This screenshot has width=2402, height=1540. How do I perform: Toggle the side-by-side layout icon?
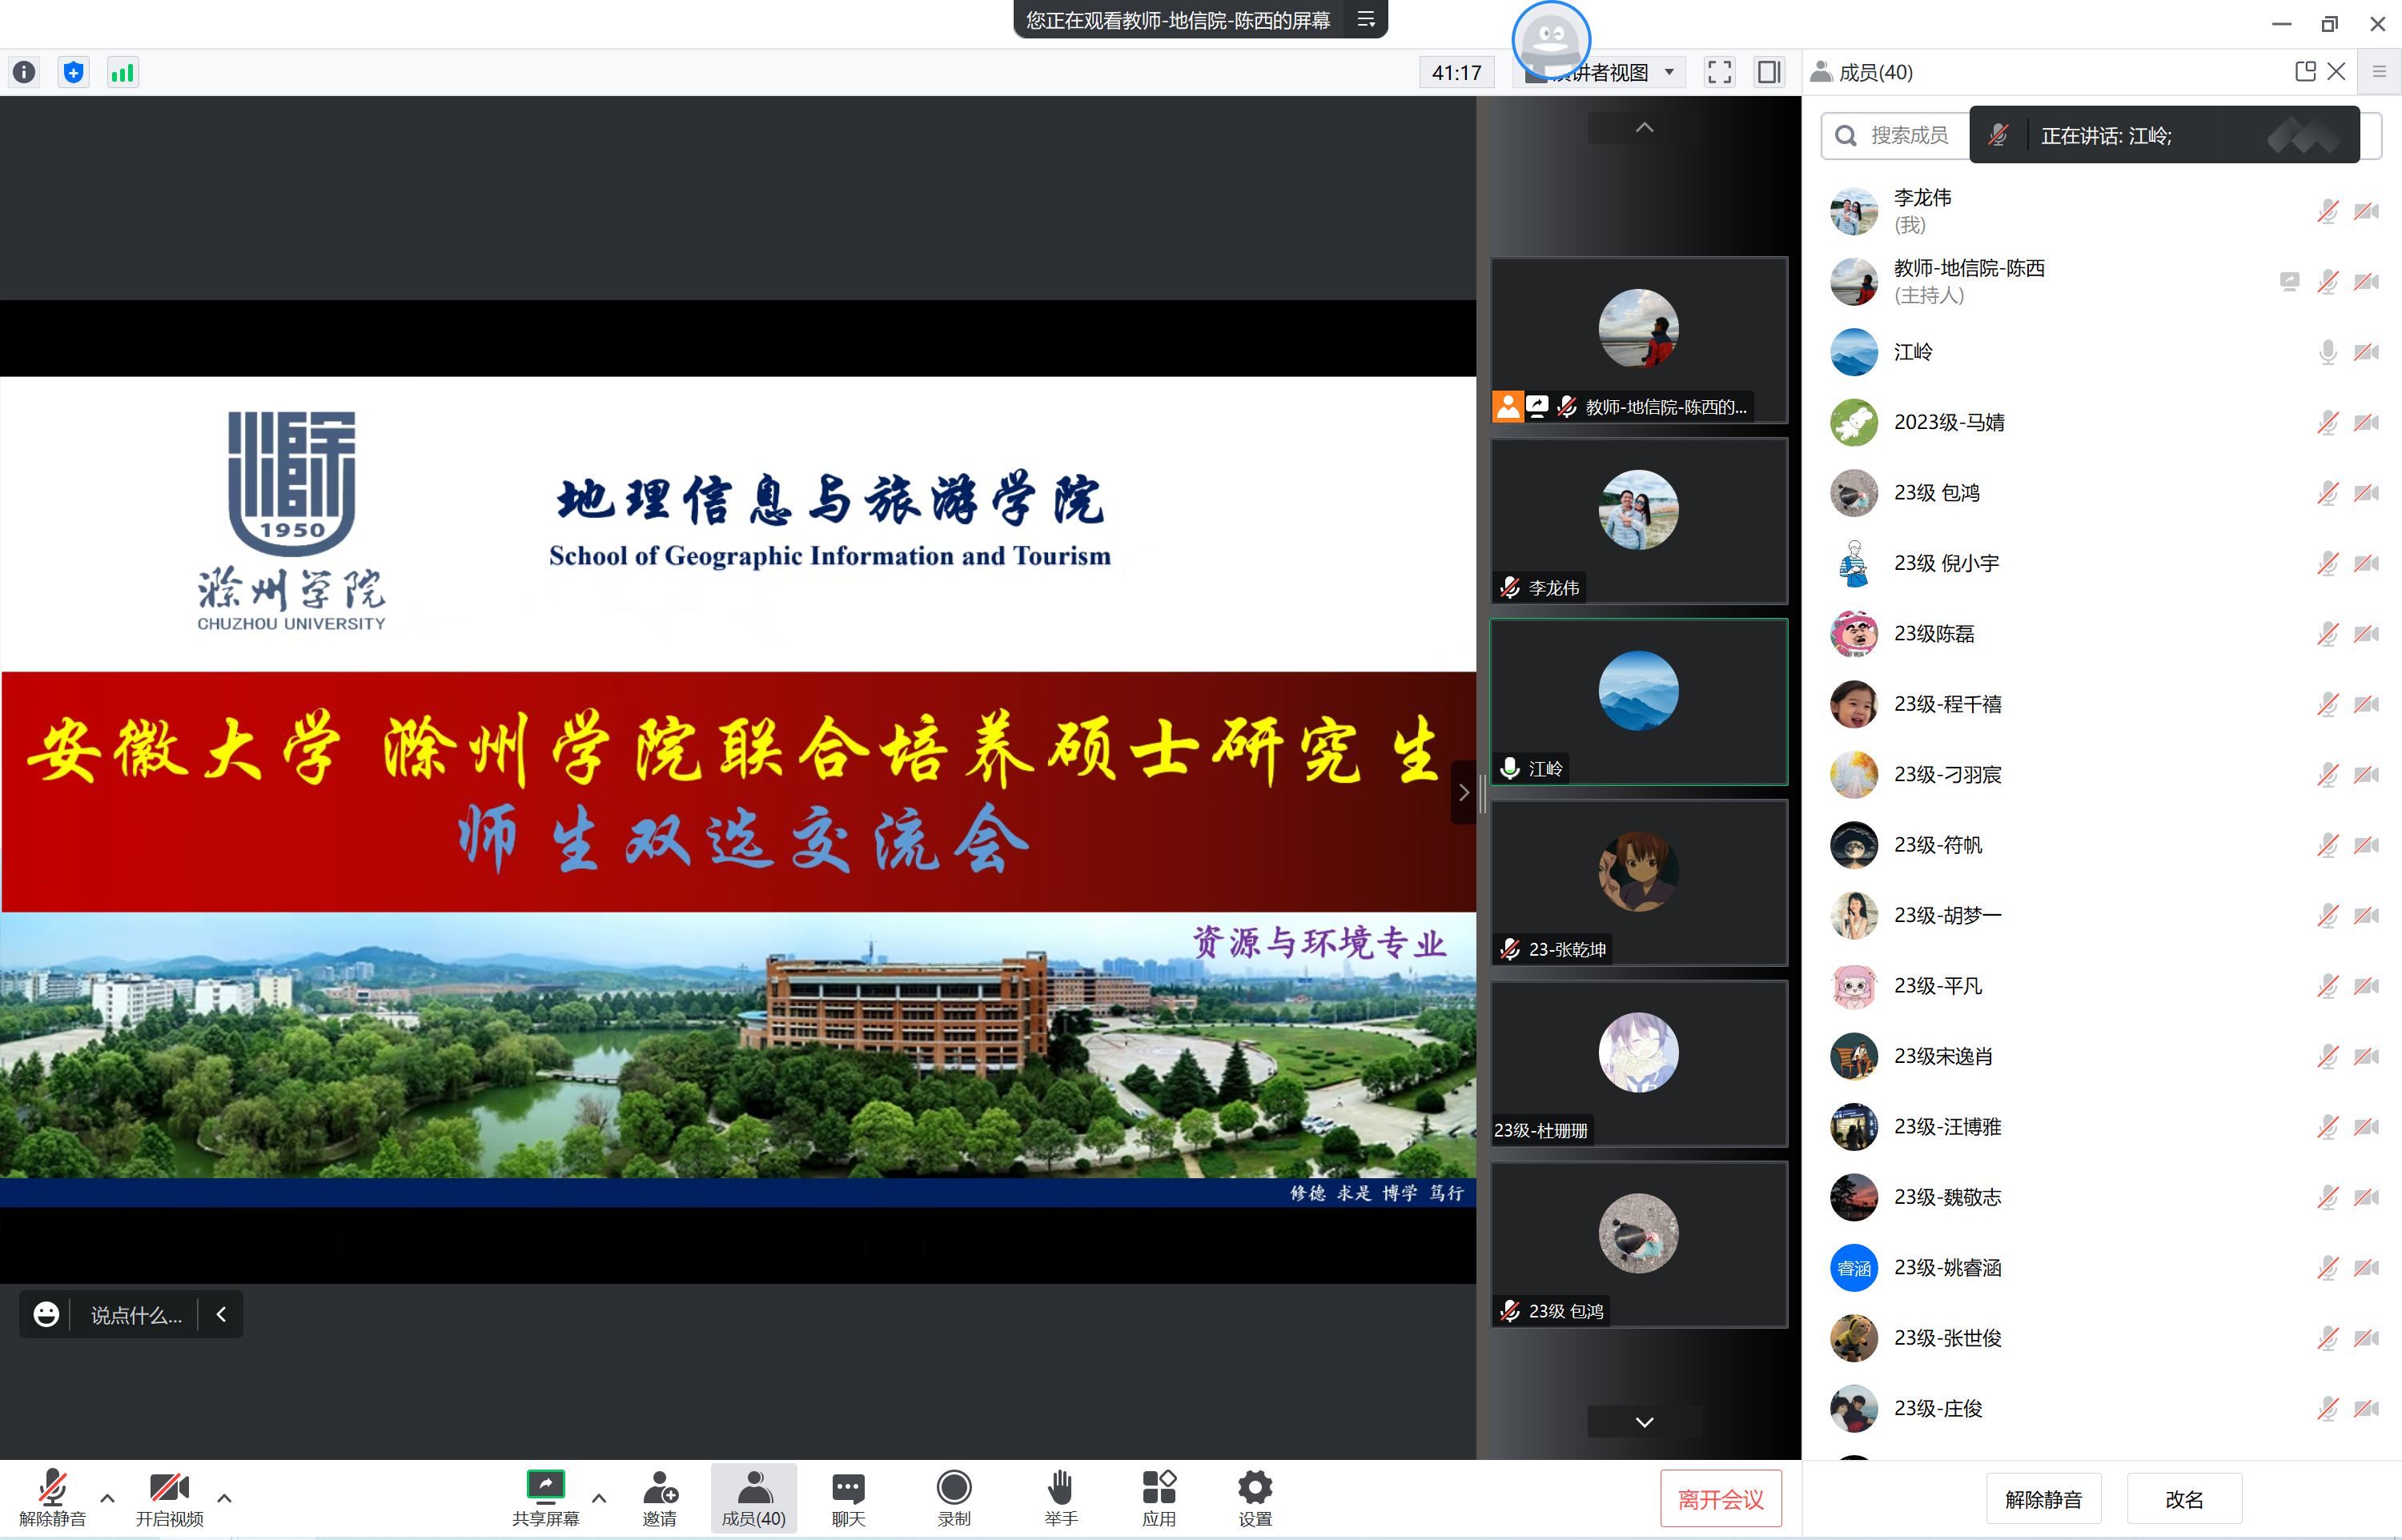tap(1769, 72)
